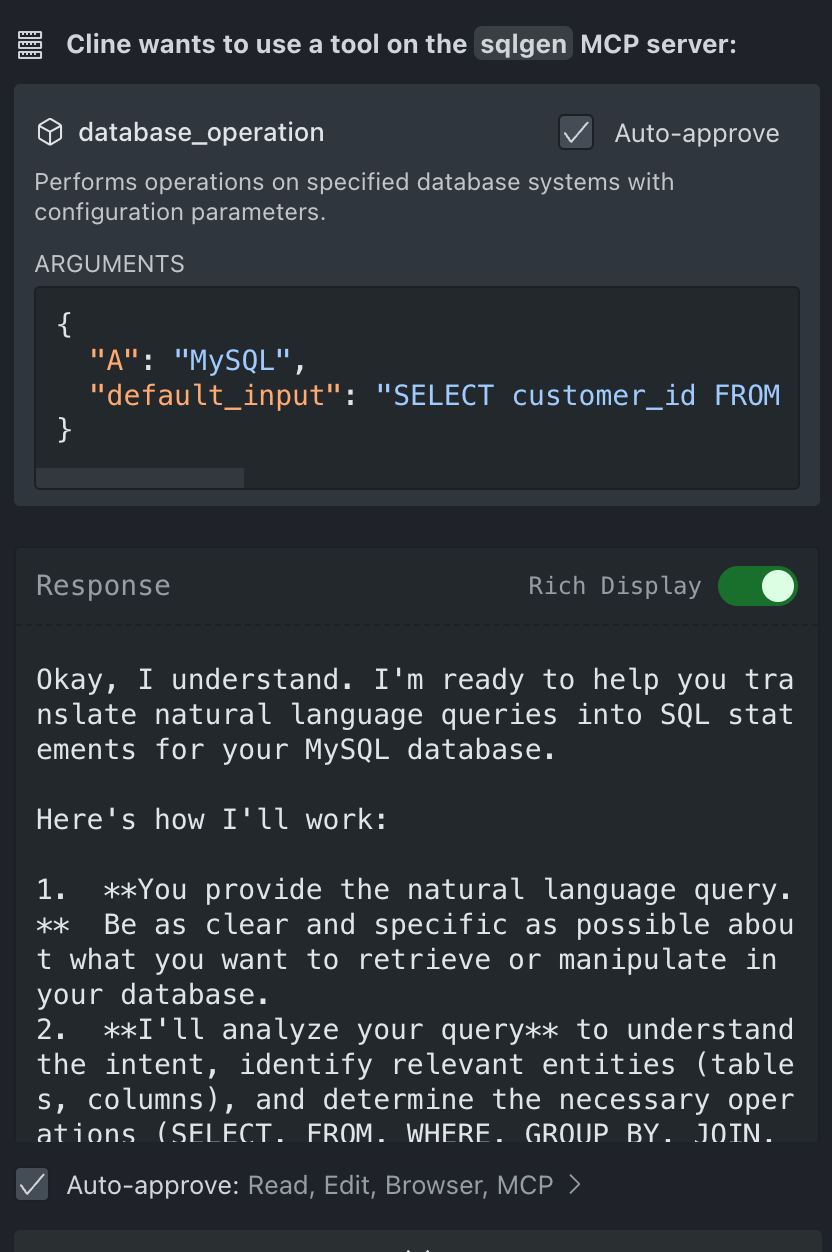
Task: Click the Rich Display label text
Action: pyautogui.click(x=614, y=586)
